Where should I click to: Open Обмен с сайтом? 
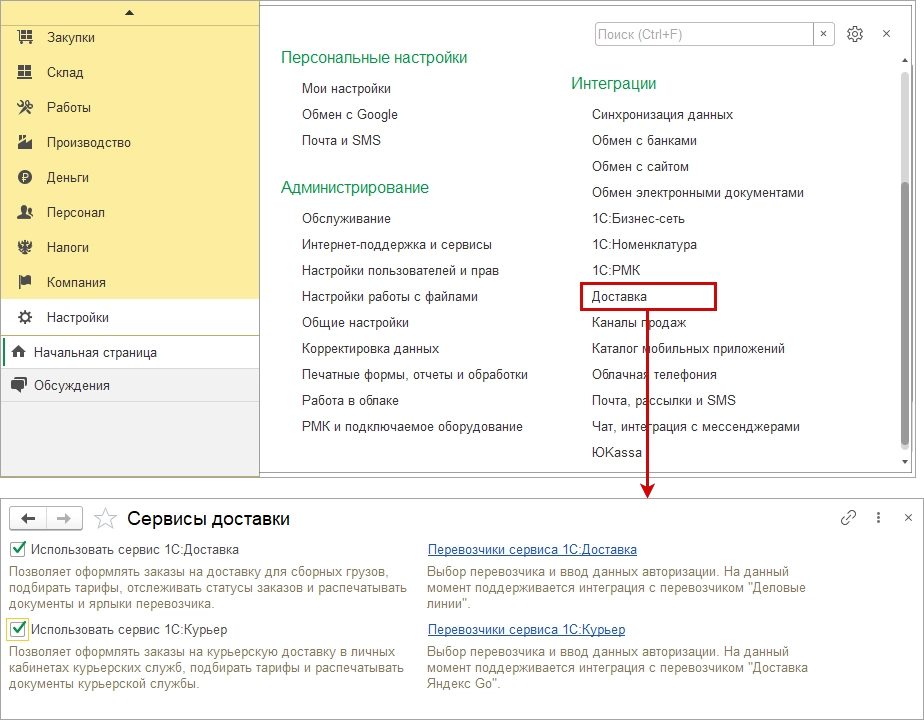tap(640, 166)
